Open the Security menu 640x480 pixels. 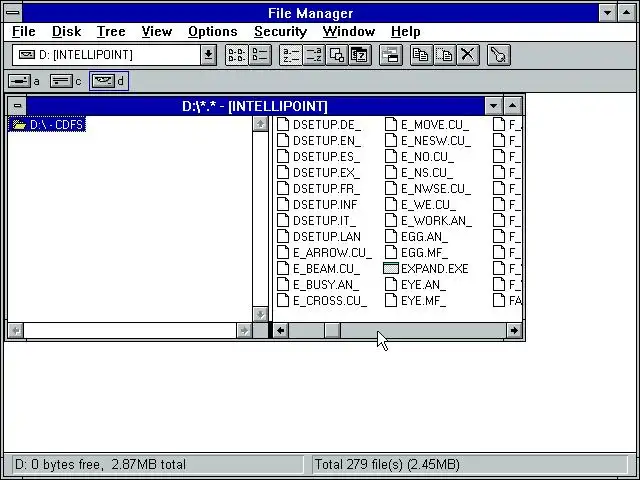280,31
